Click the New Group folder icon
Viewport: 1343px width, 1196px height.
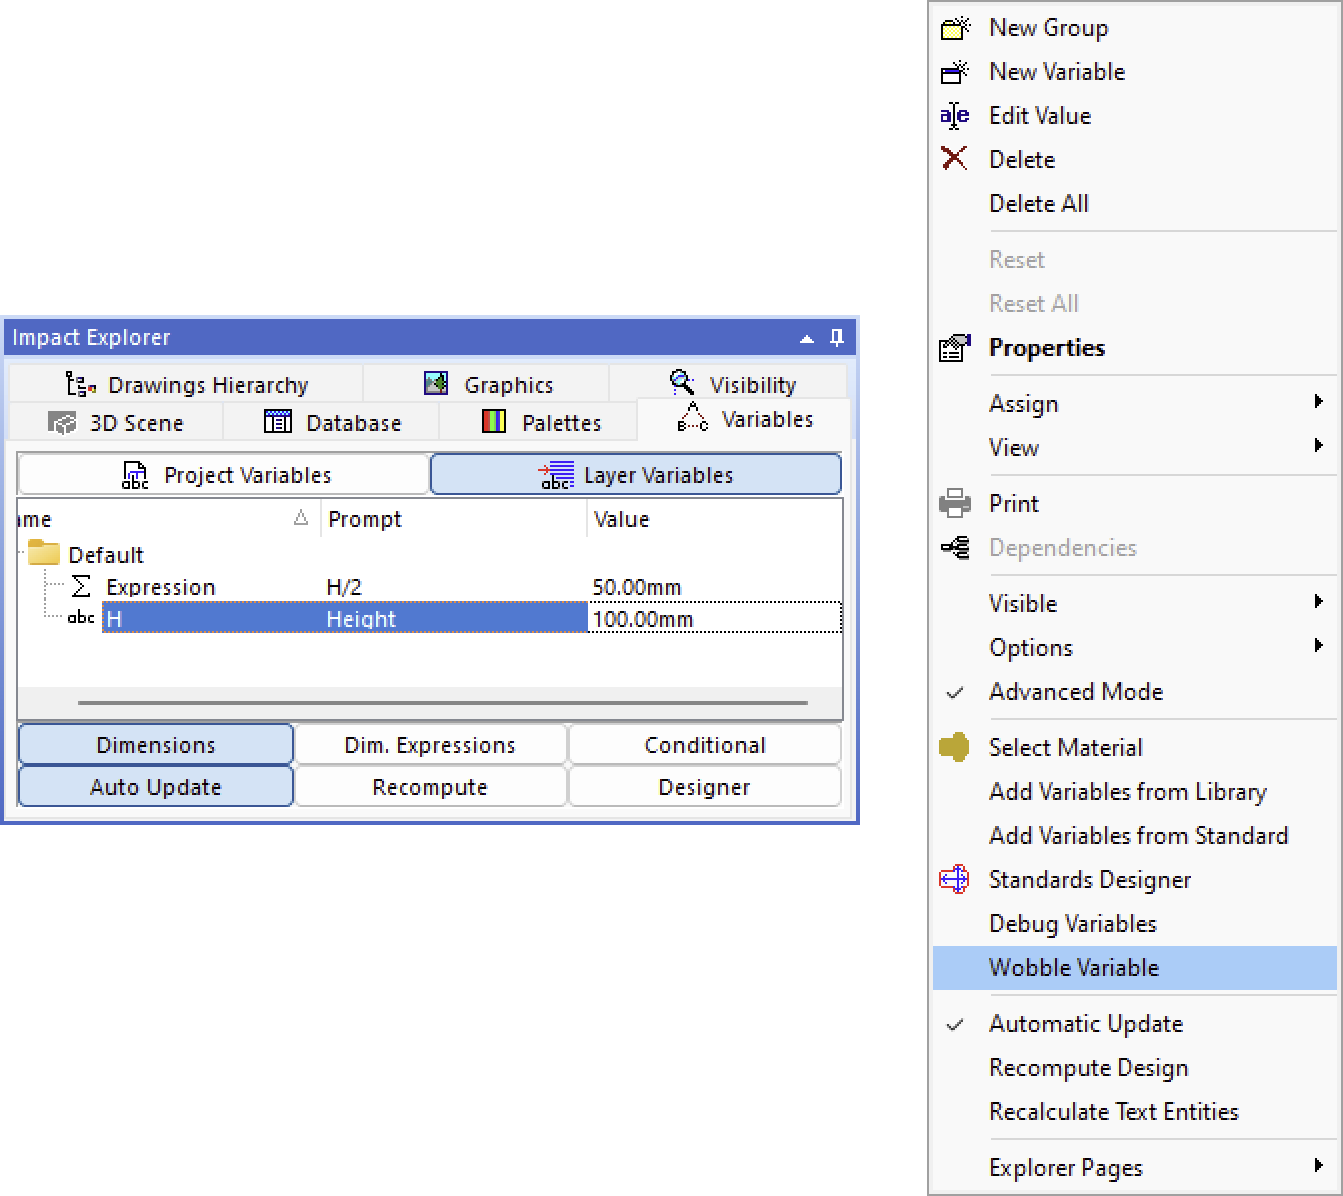tap(955, 28)
